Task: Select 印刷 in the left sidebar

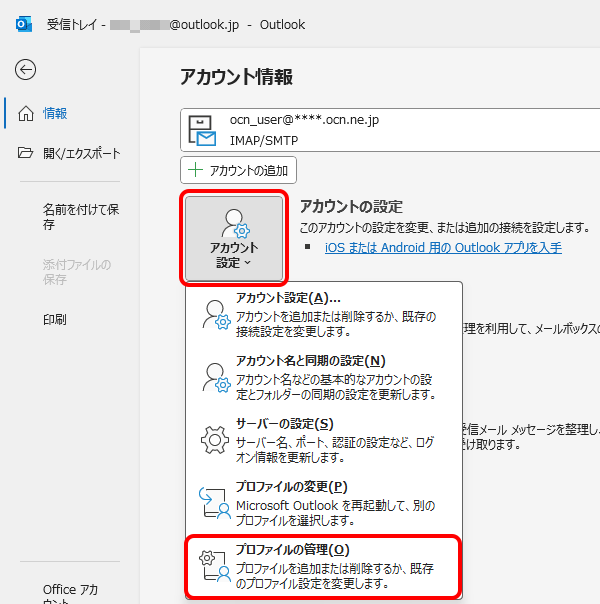Action: coord(55,319)
